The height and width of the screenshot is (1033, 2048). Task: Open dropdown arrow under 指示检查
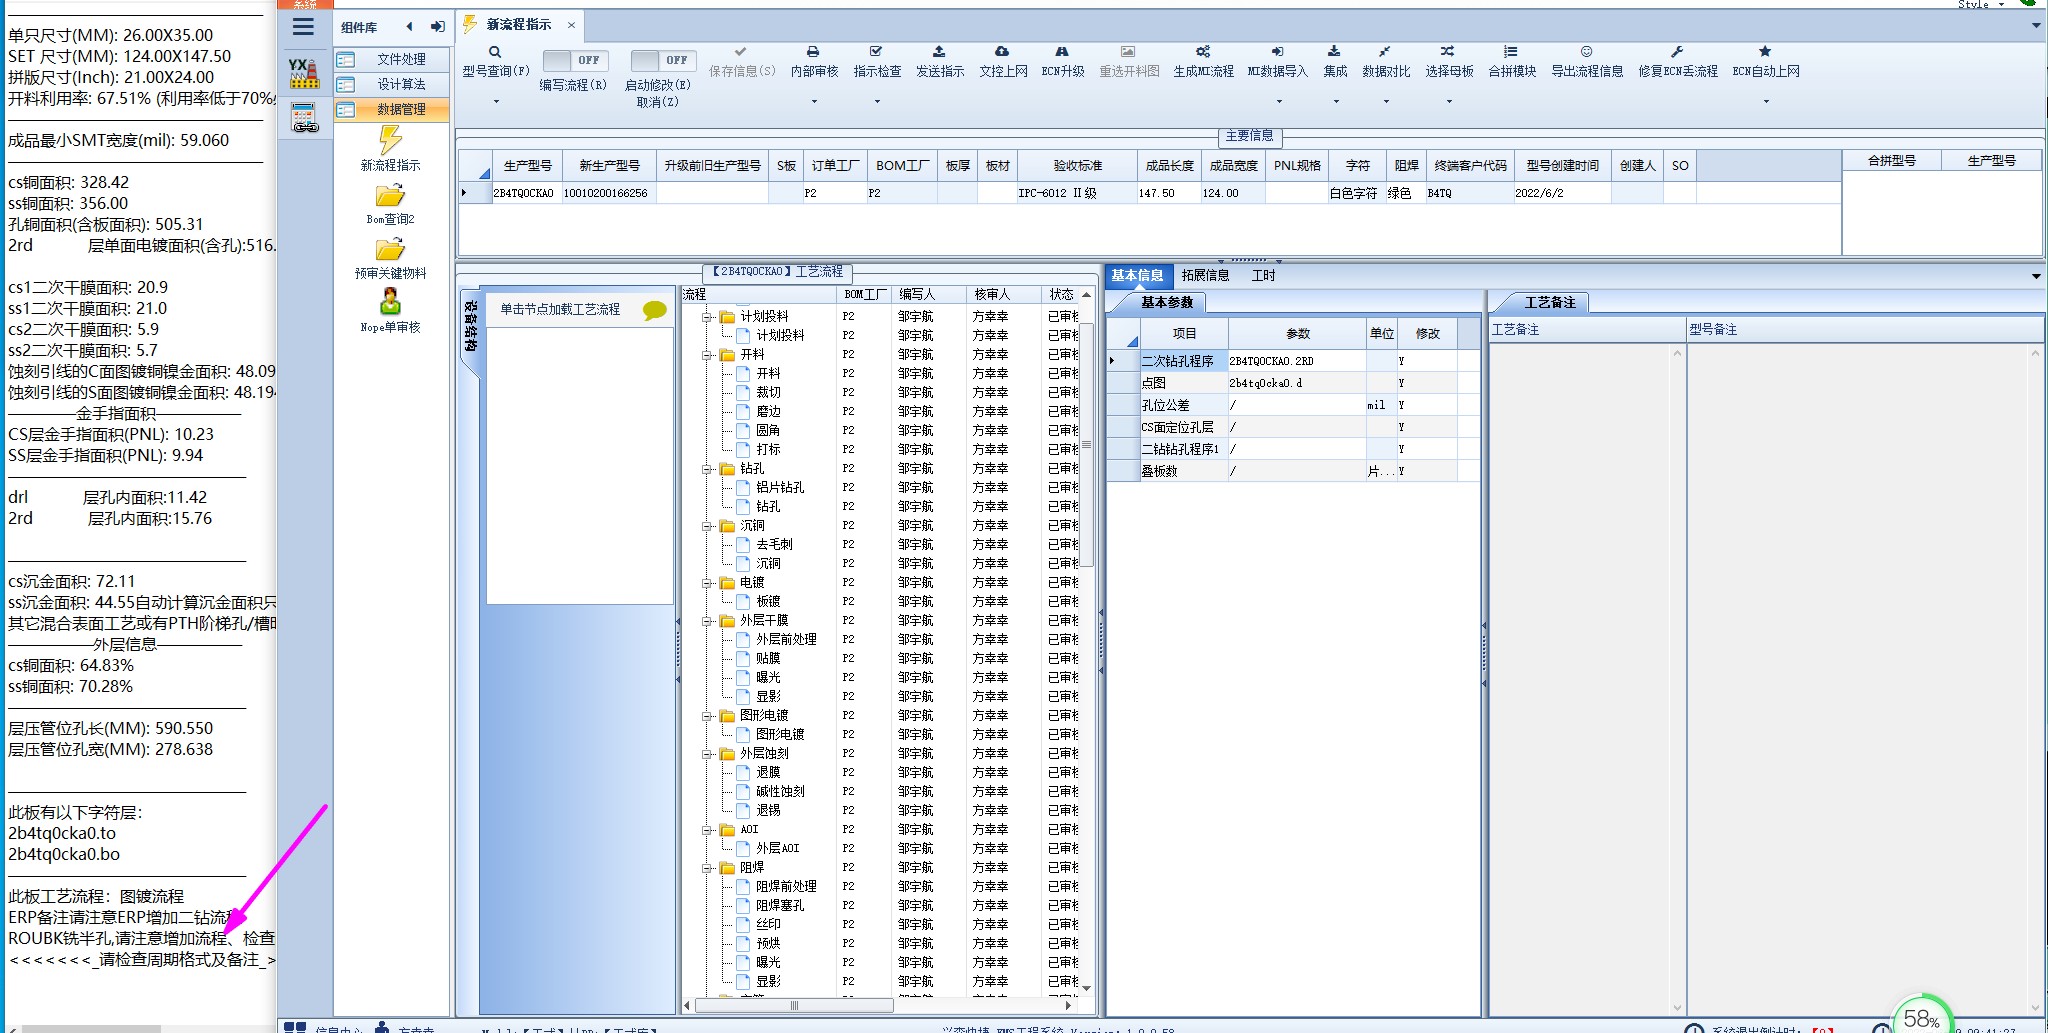click(877, 101)
